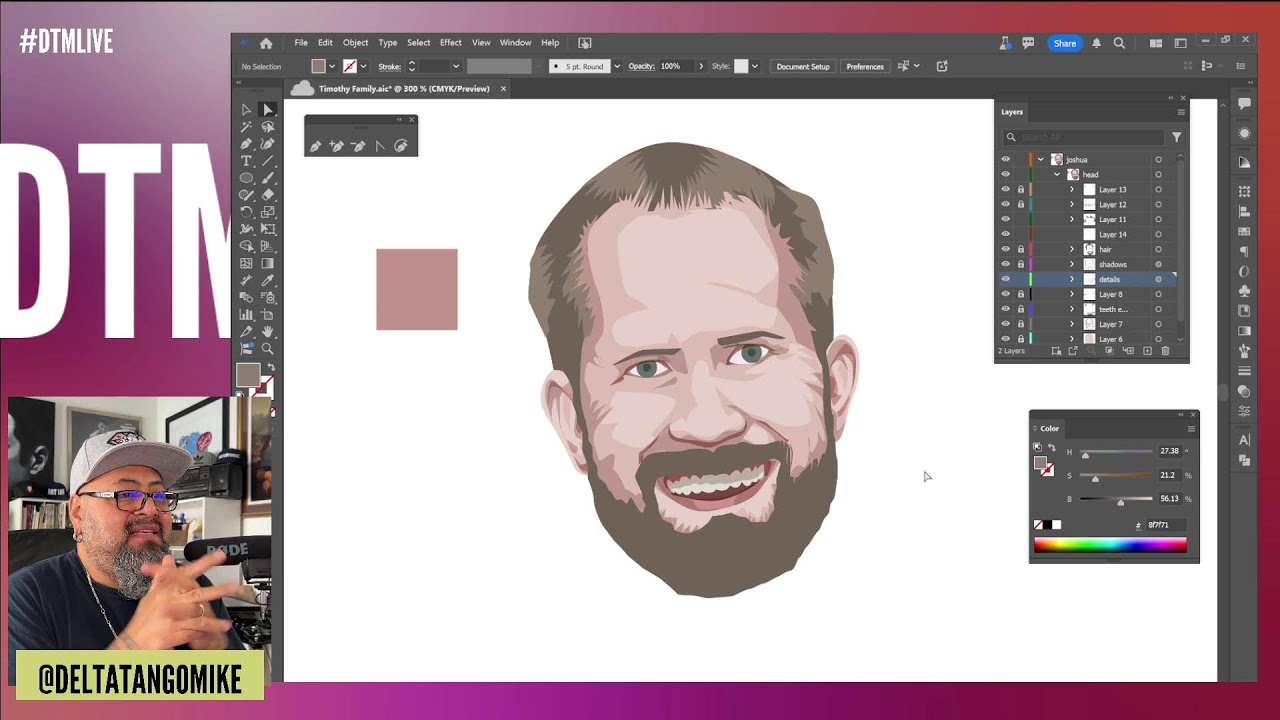1280x720 pixels.
Task: Select the Pen tool
Action: (x=246, y=144)
